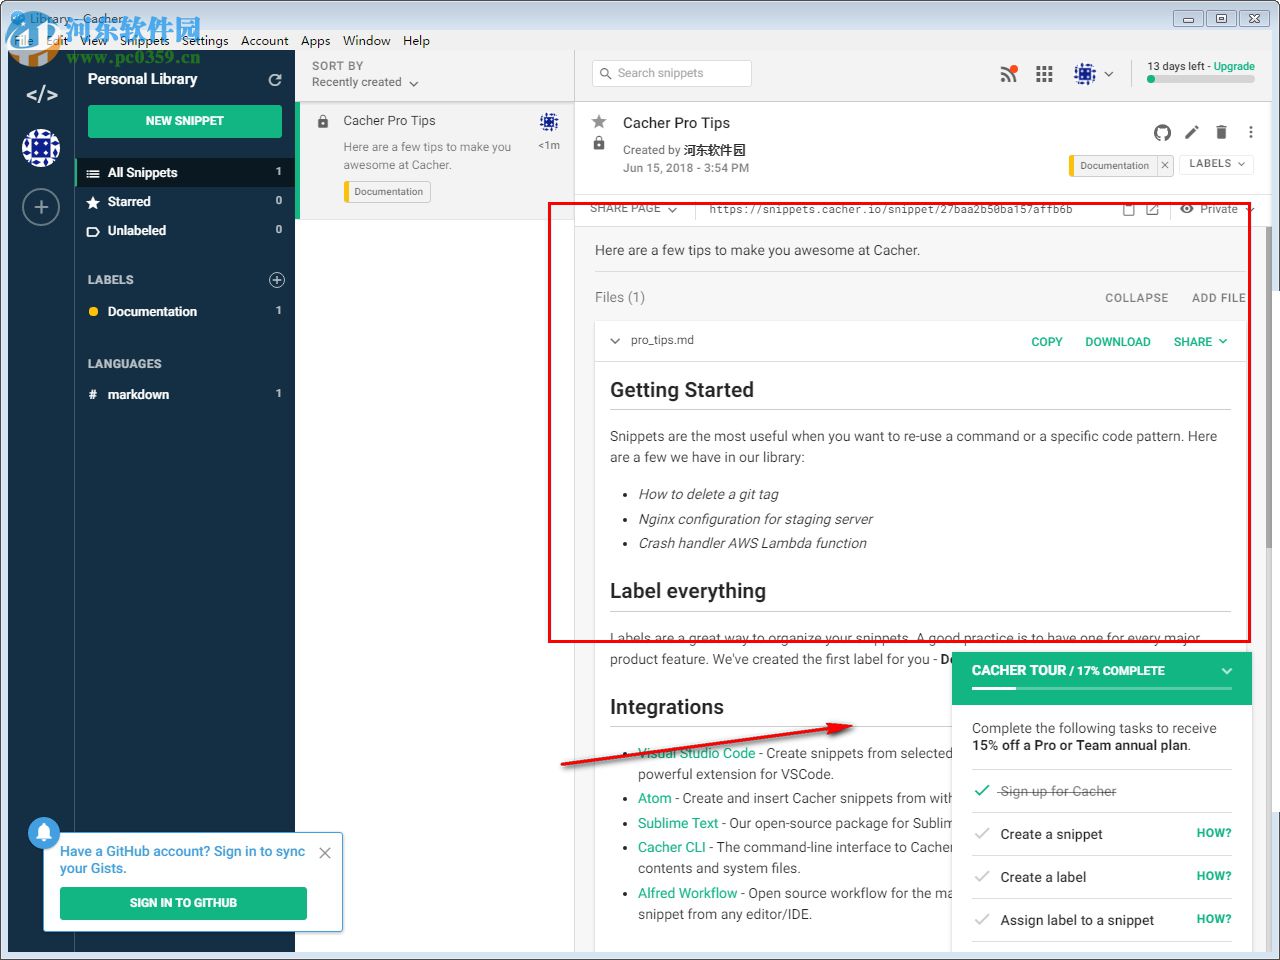Click the trial days progress bar
This screenshot has width=1280, height=960.
[x=1201, y=79]
